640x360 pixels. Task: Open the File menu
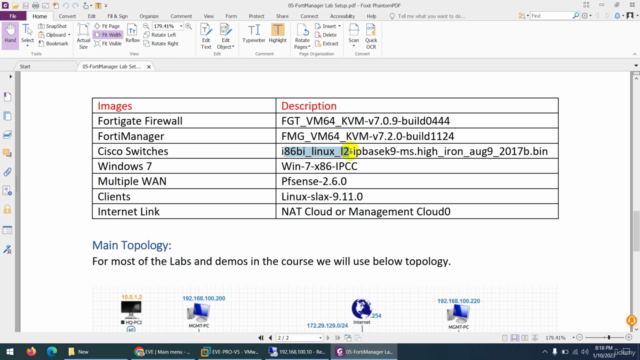pos(13,16)
